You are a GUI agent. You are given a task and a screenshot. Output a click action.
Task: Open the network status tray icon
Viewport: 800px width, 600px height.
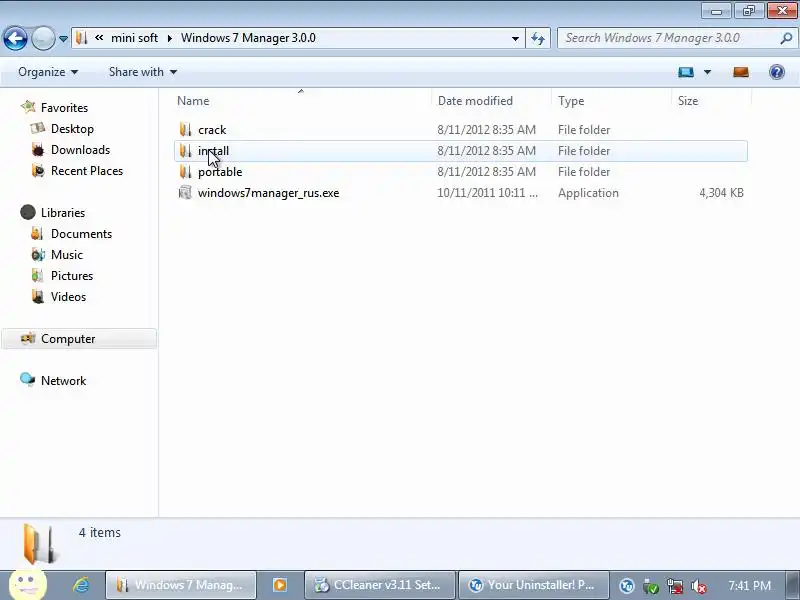(x=675, y=586)
